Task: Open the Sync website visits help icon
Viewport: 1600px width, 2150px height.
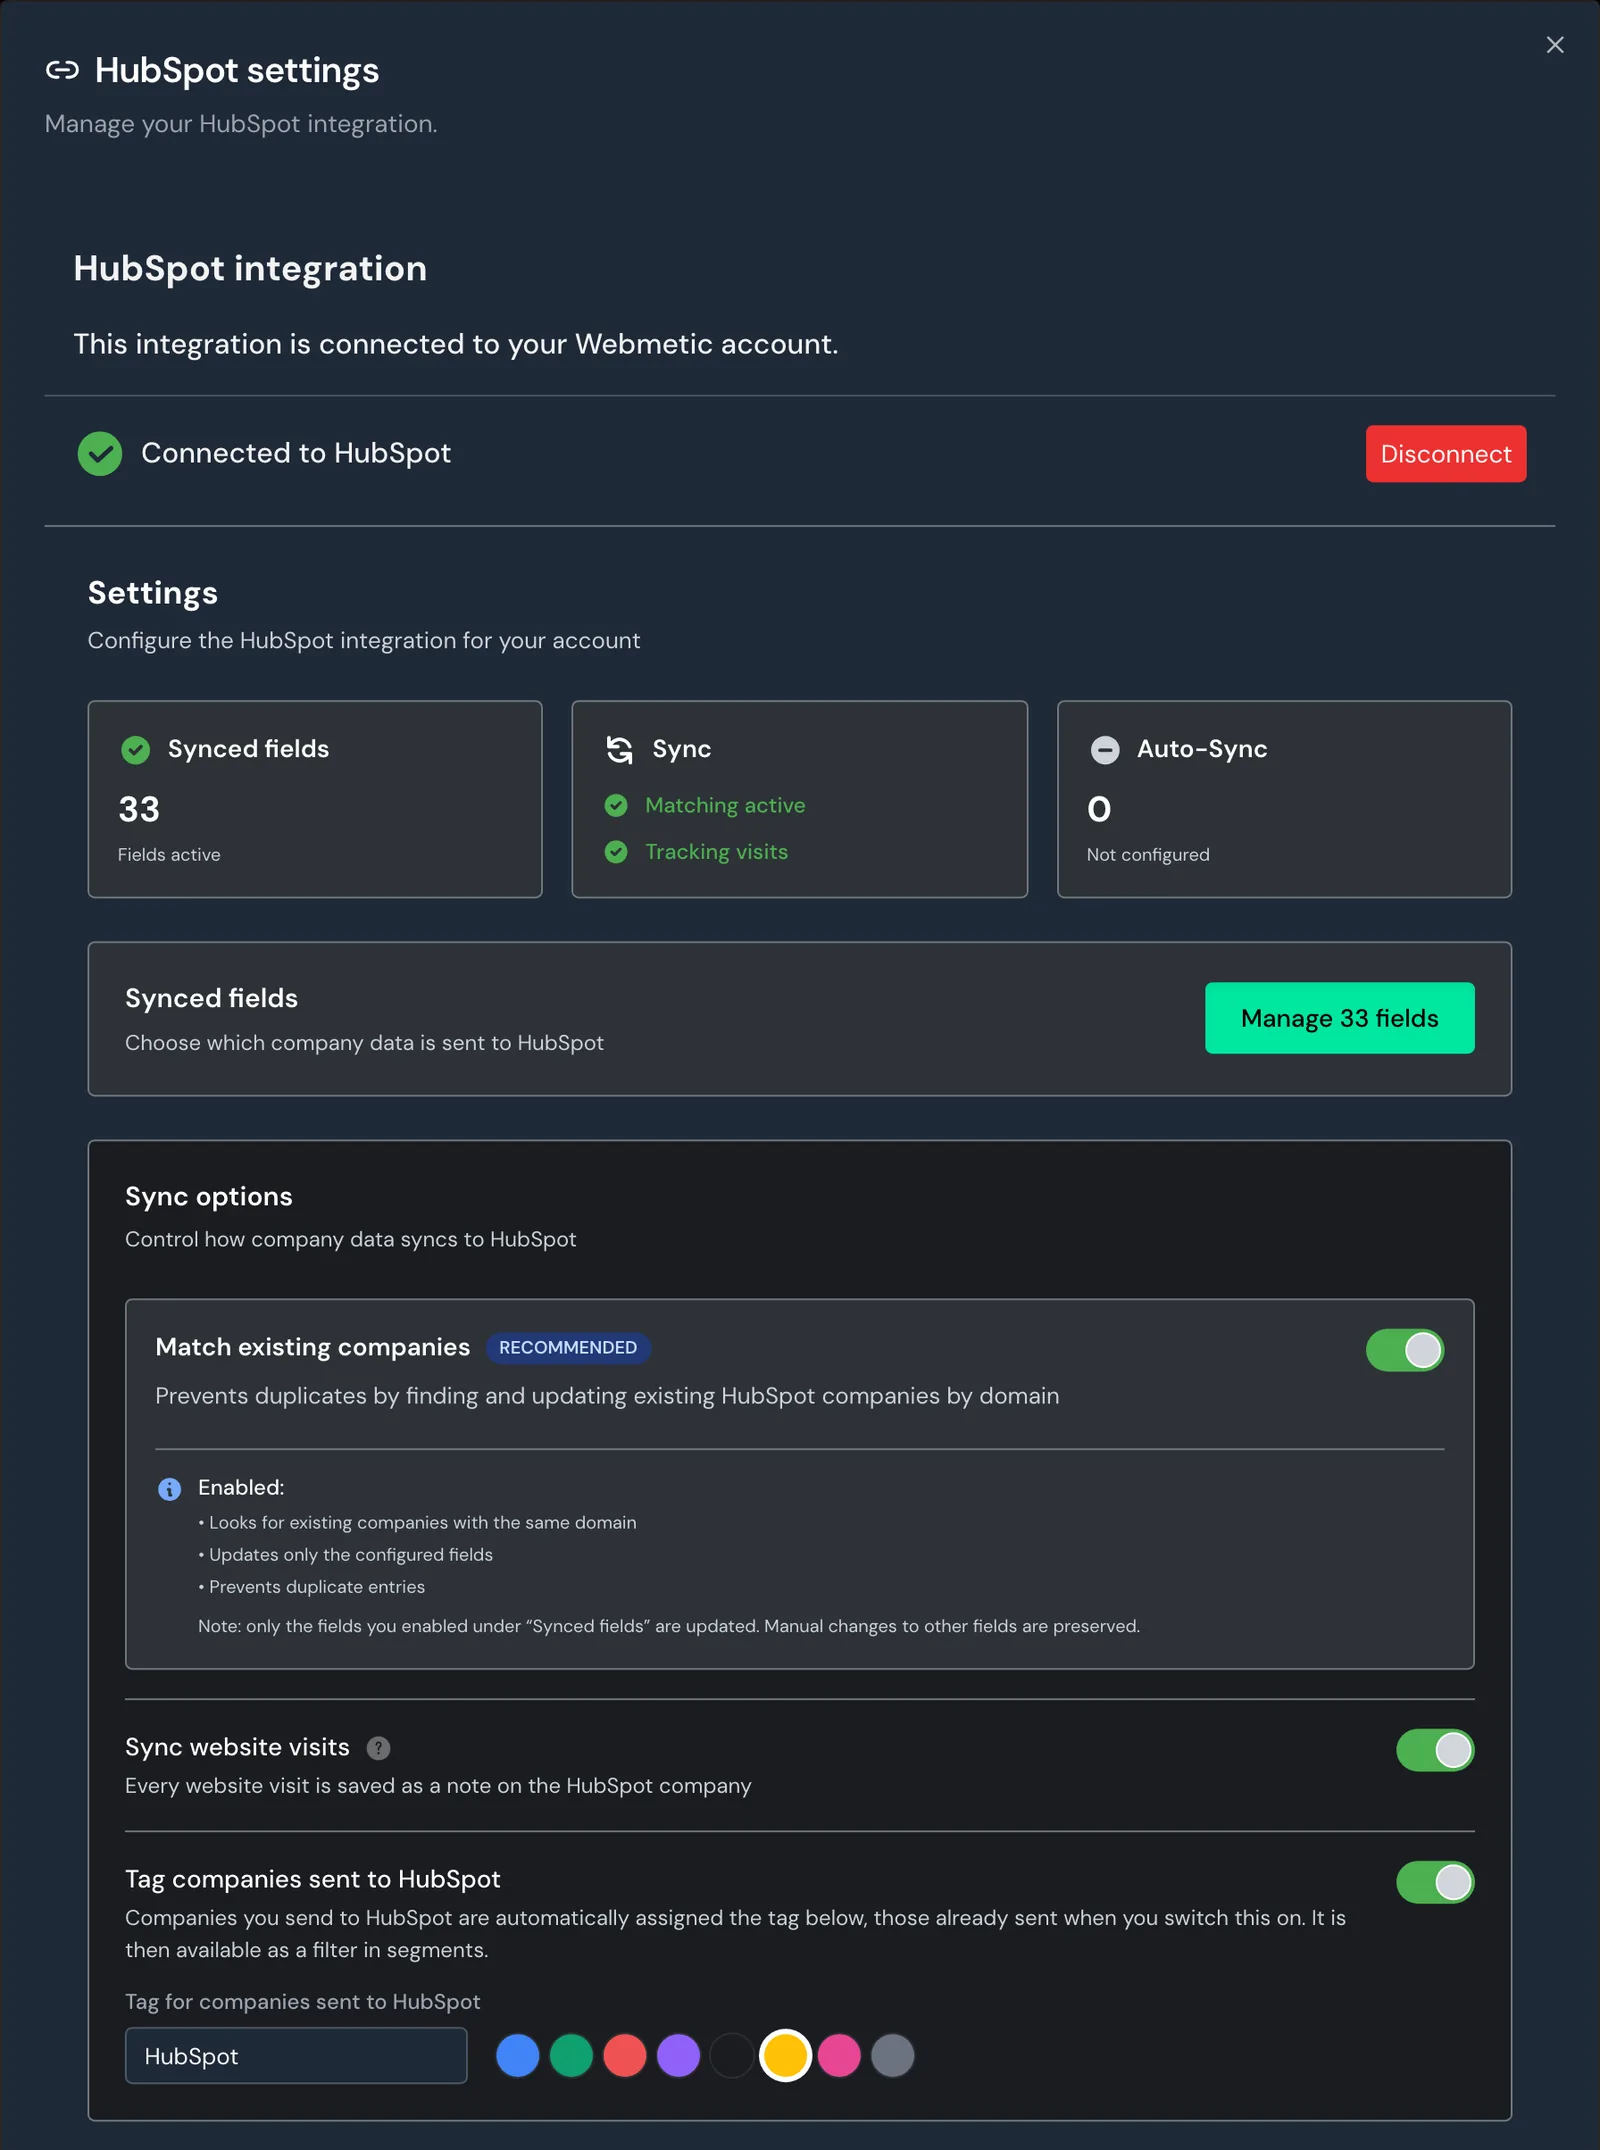Action: click(x=378, y=1748)
